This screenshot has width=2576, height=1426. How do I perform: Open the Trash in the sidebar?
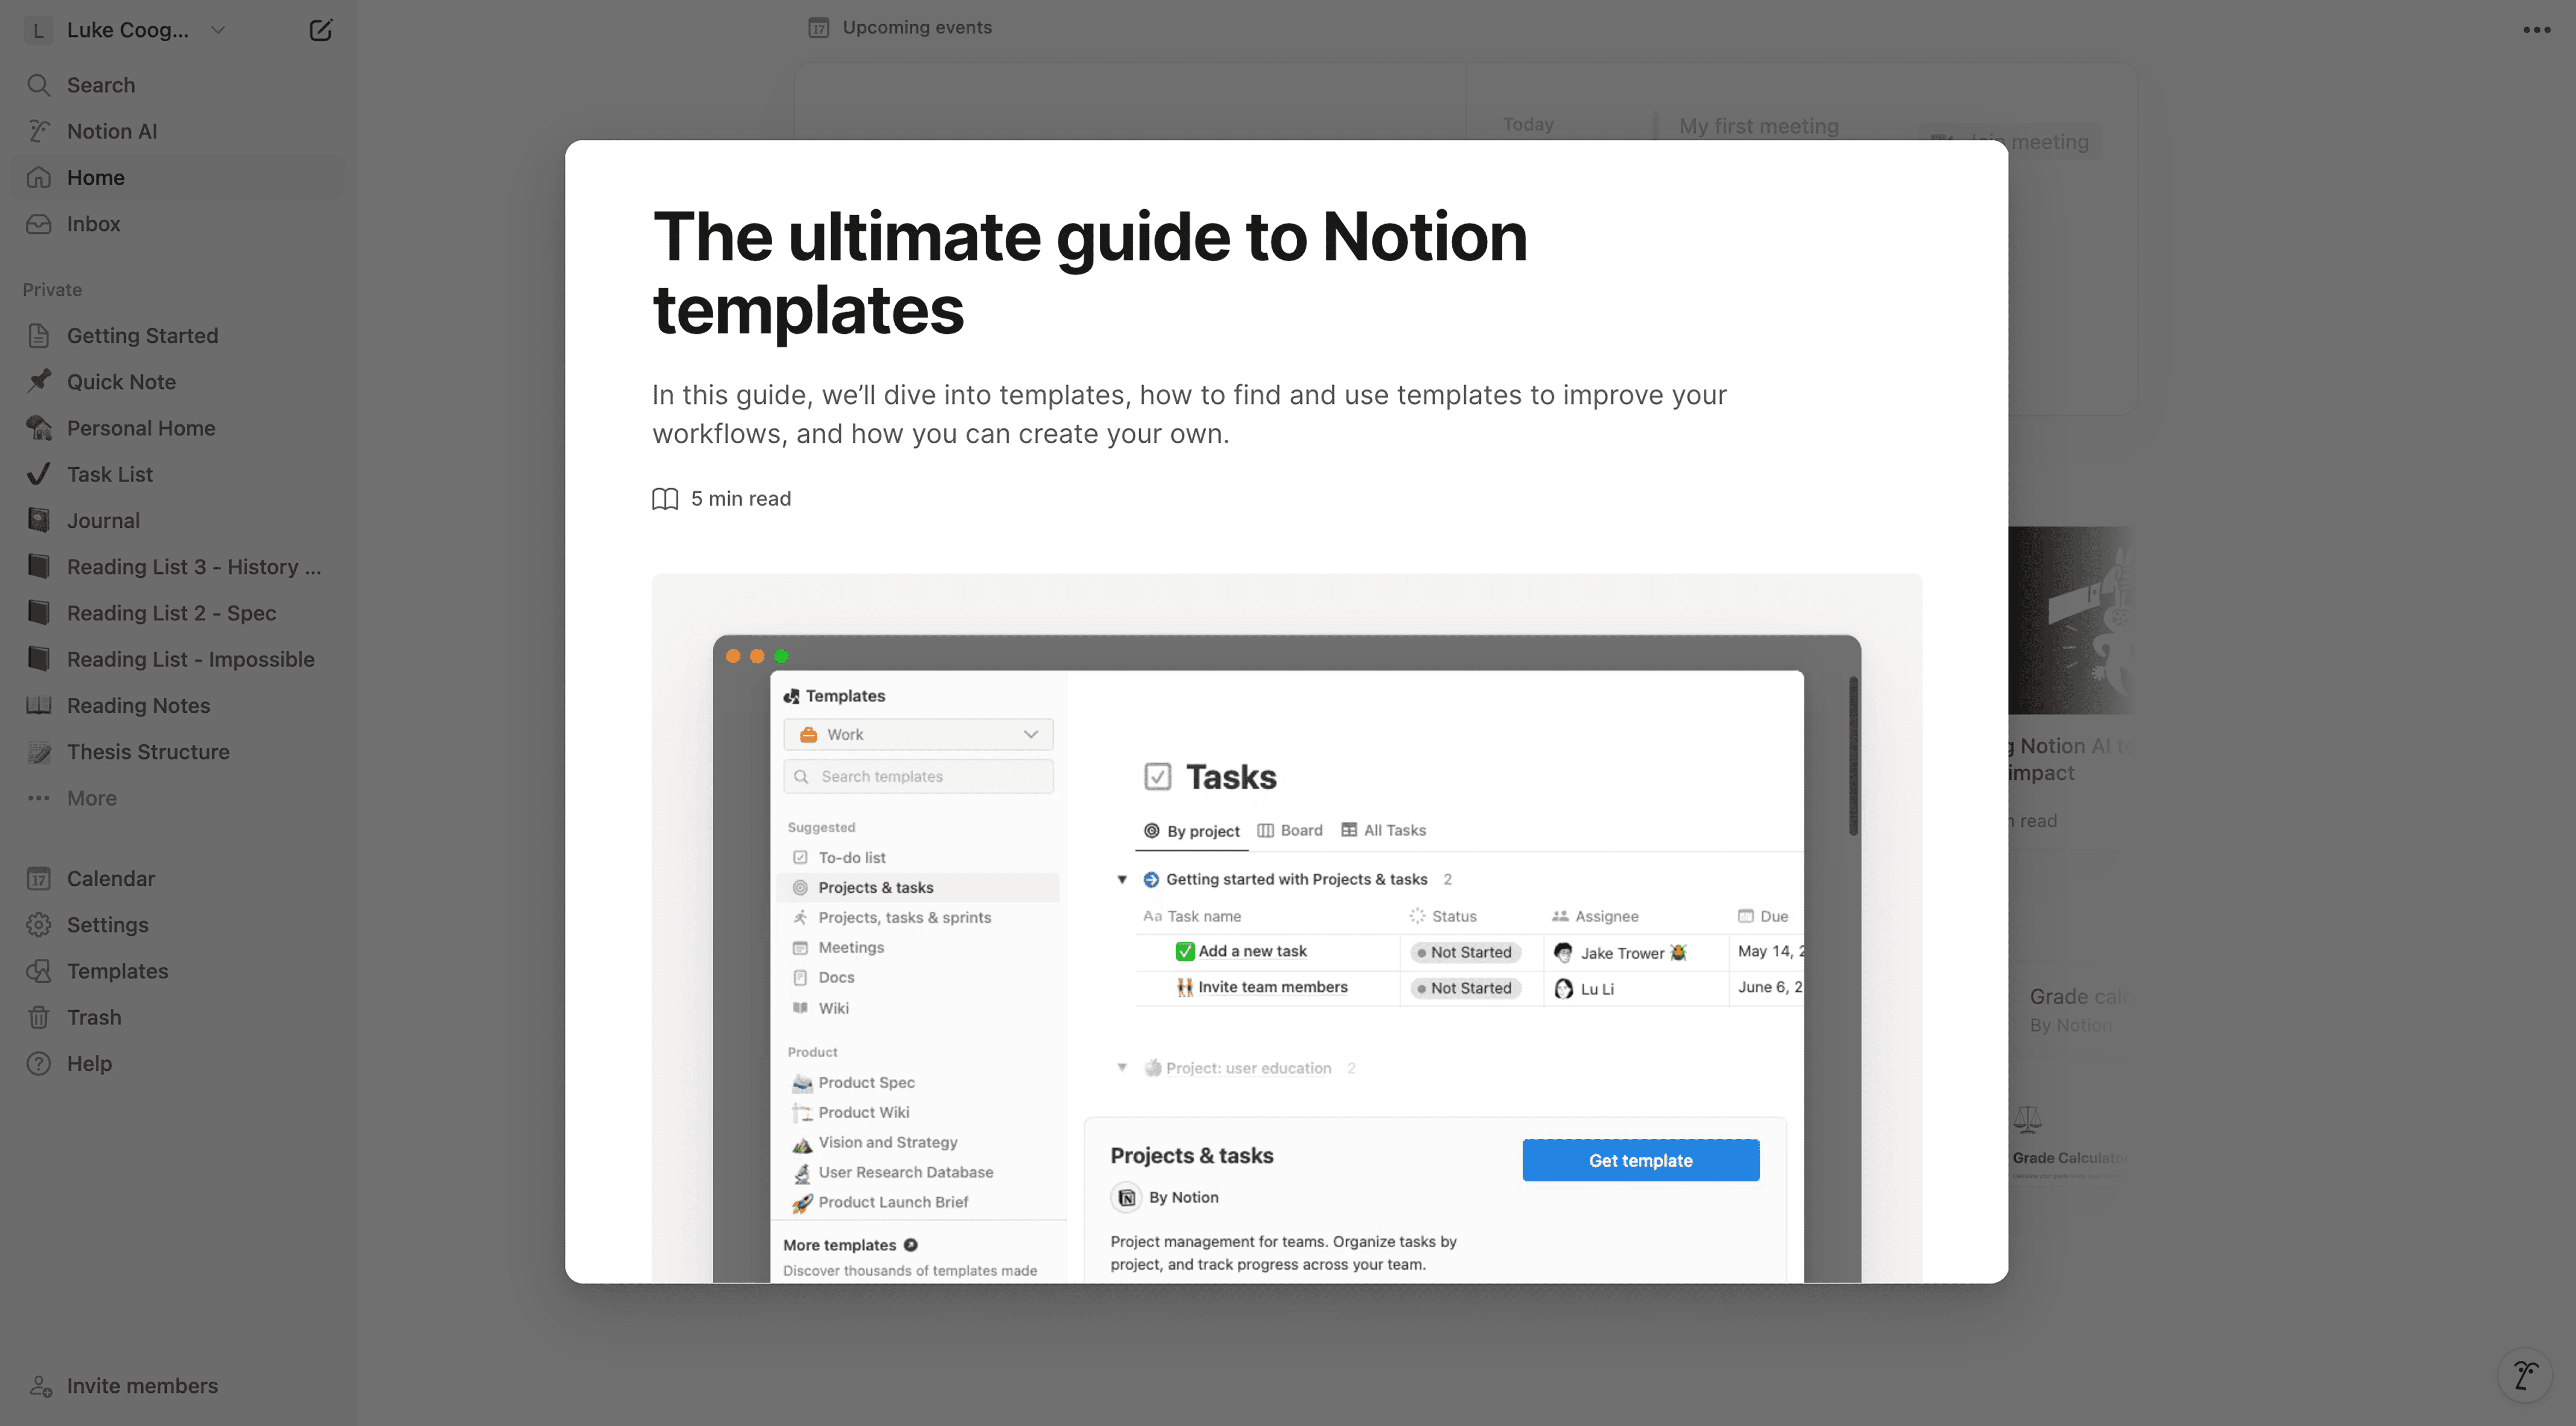click(x=93, y=1017)
